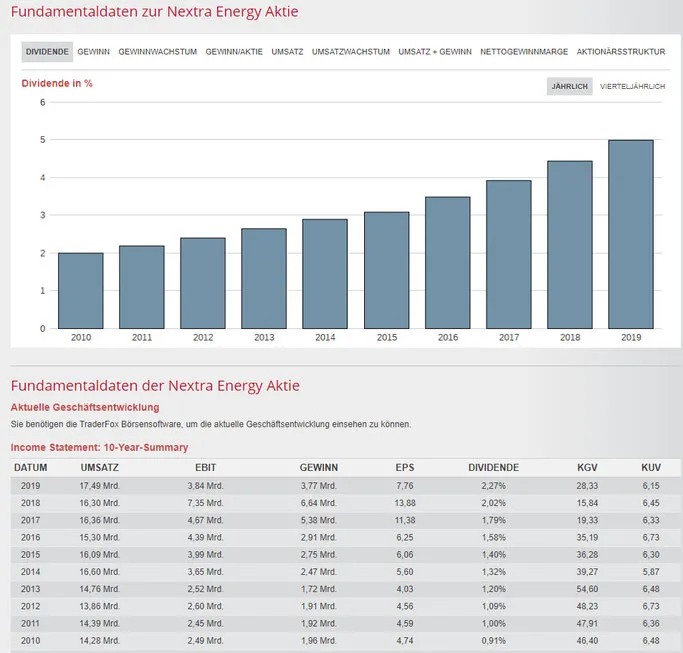Click the 2016 dividend bar
683x653 pixels.
tap(448, 263)
